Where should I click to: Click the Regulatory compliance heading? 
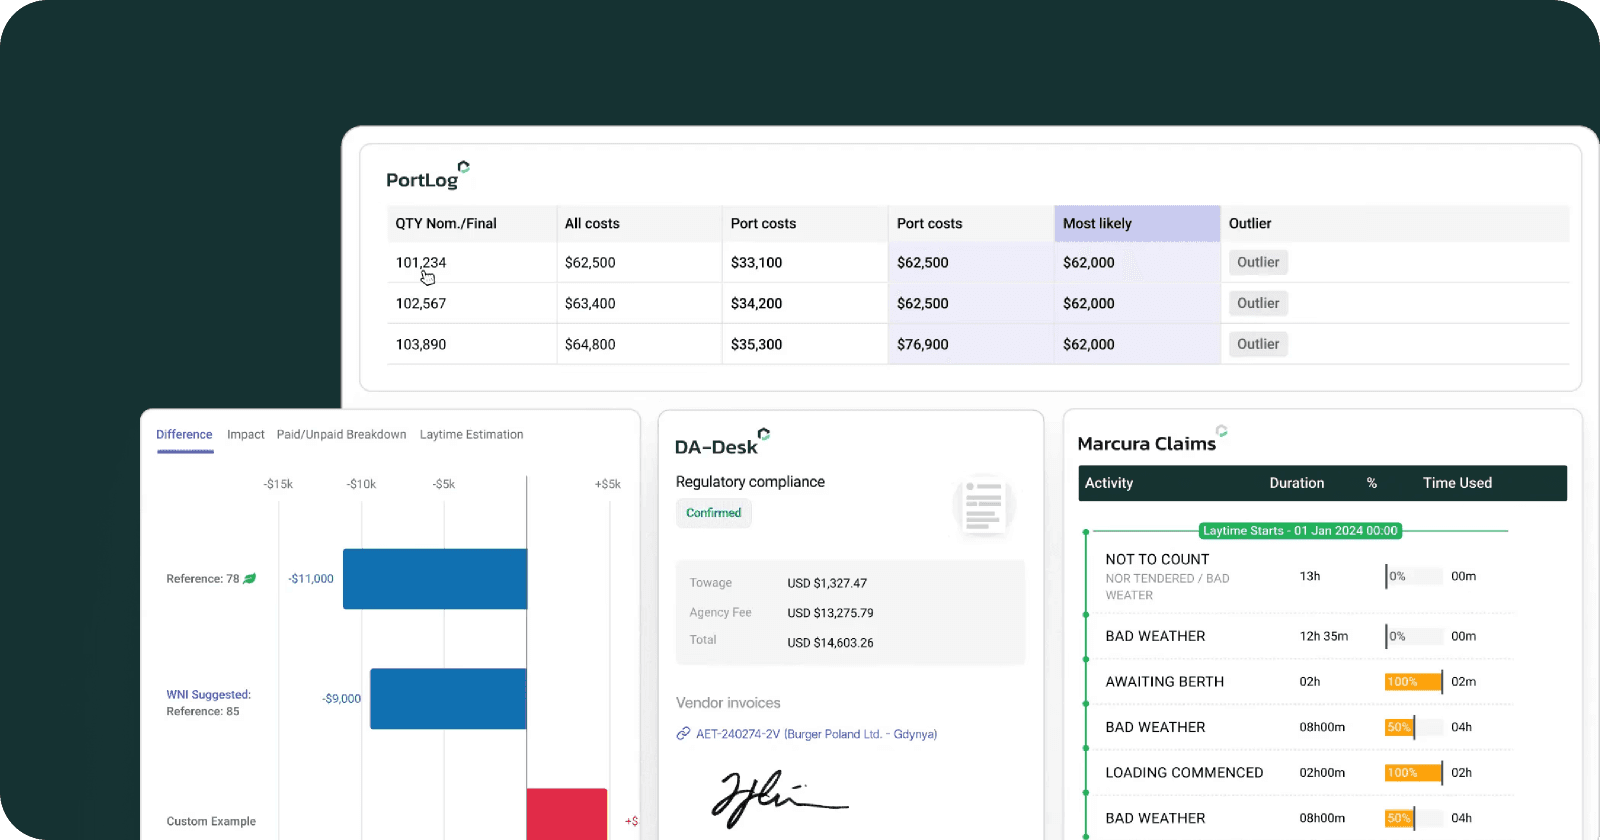[750, 482]
